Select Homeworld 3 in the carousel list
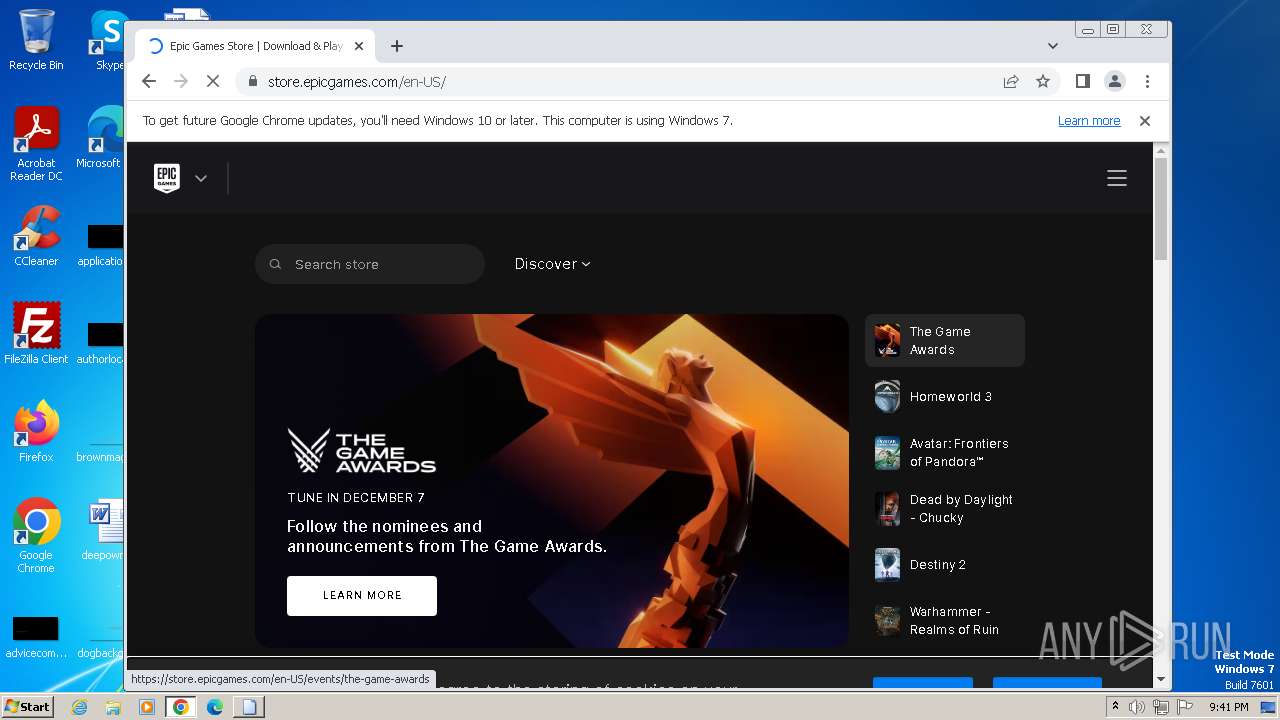The height and width of the screenshot is (720, 1280). (x=945, y=396)
